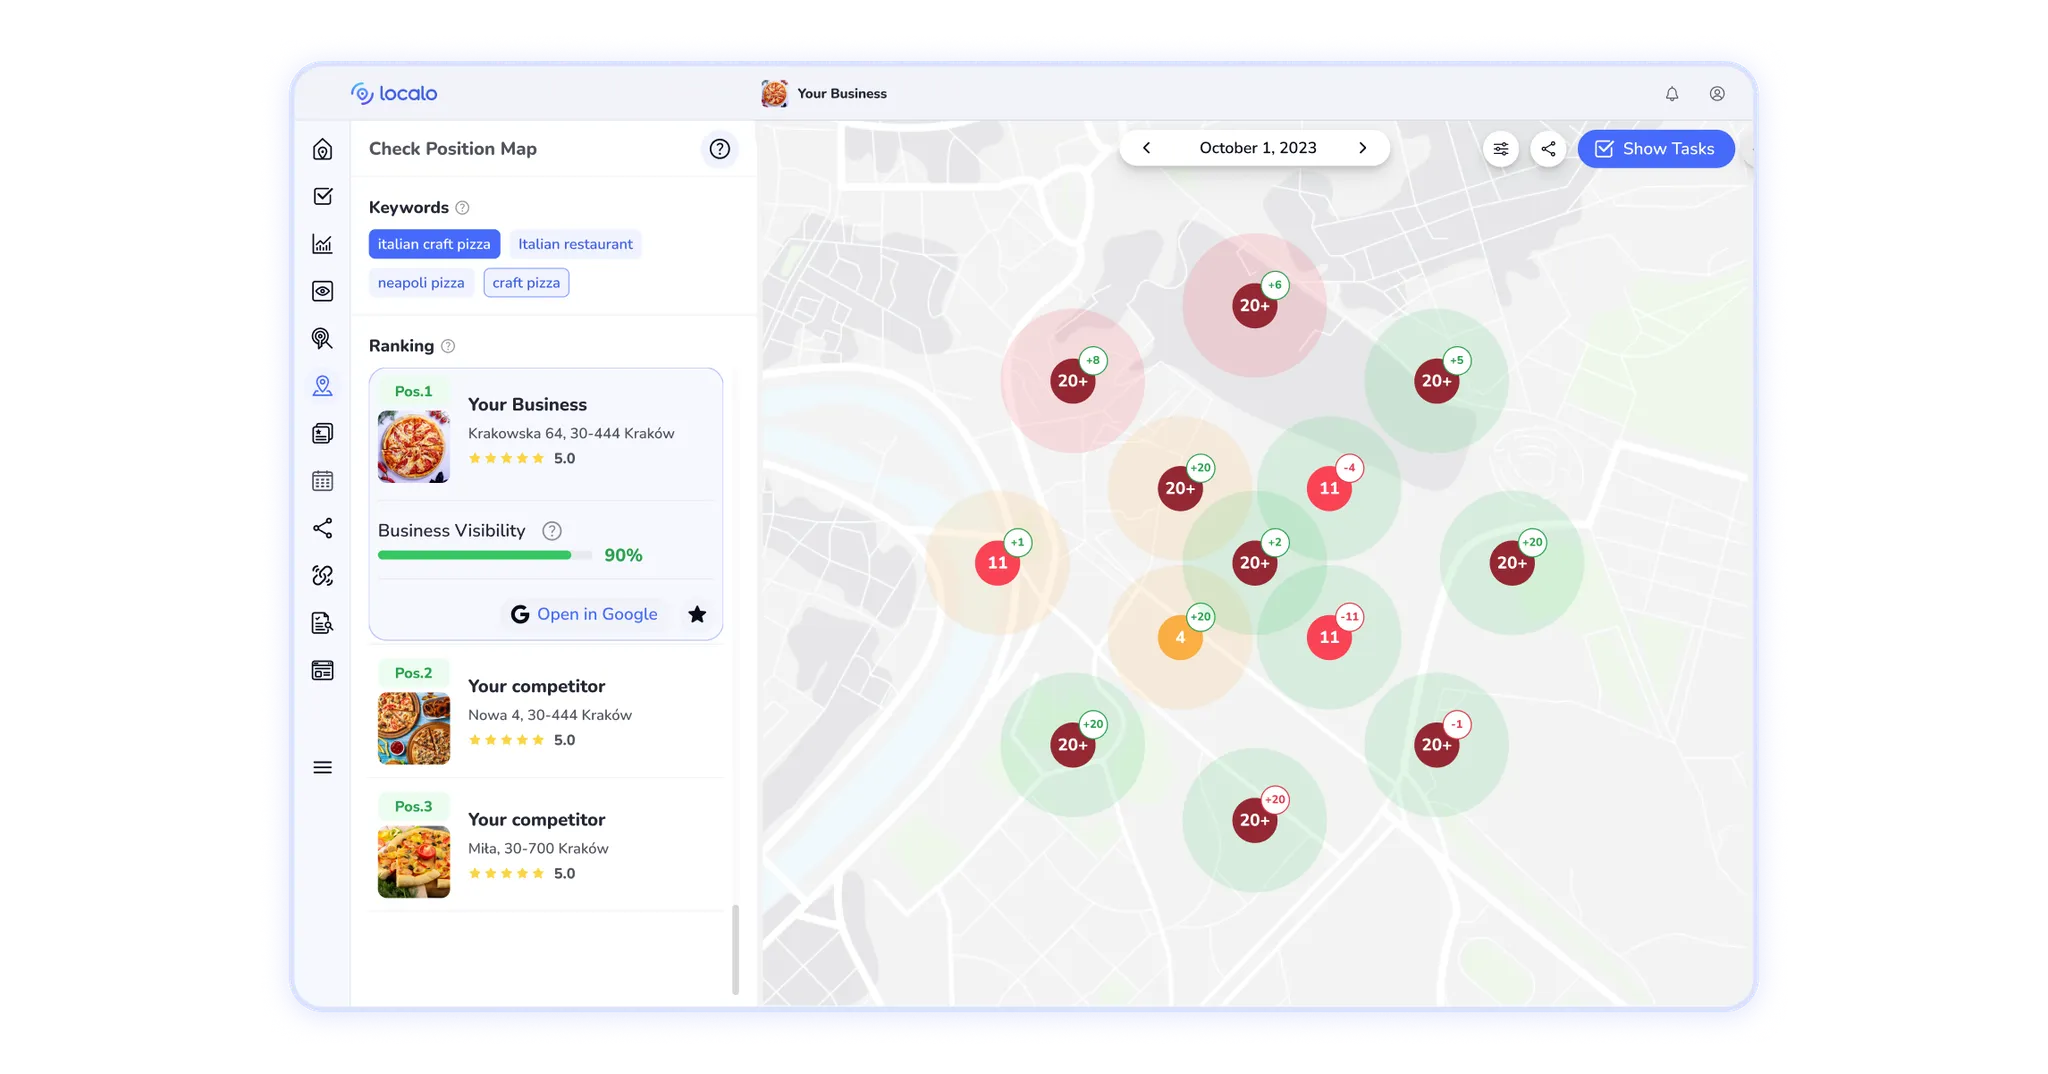Advance to next date with right chevron
The image size is (2048, 1074).
pyautogui.click(x=1362, y=148)
